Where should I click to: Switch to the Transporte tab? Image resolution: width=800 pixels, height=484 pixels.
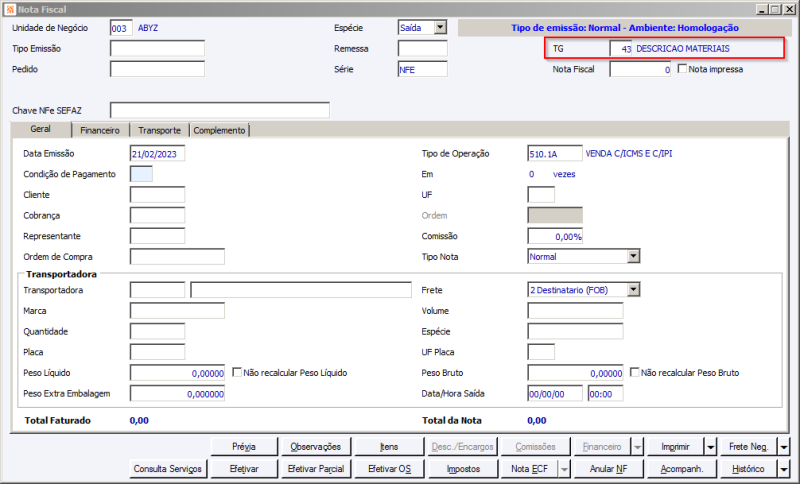click(x=159, y=131)
